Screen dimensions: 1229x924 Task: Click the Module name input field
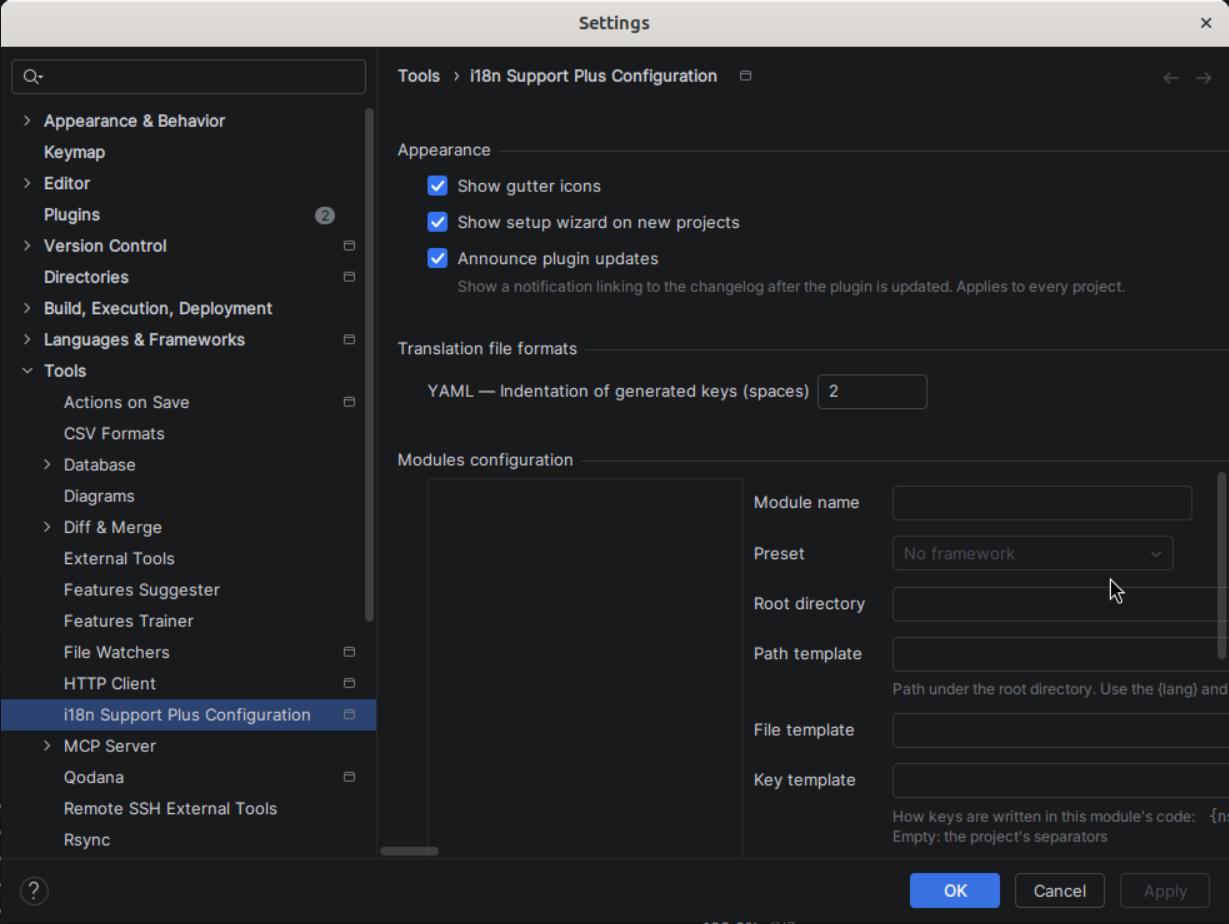(x=1042, y=503)
